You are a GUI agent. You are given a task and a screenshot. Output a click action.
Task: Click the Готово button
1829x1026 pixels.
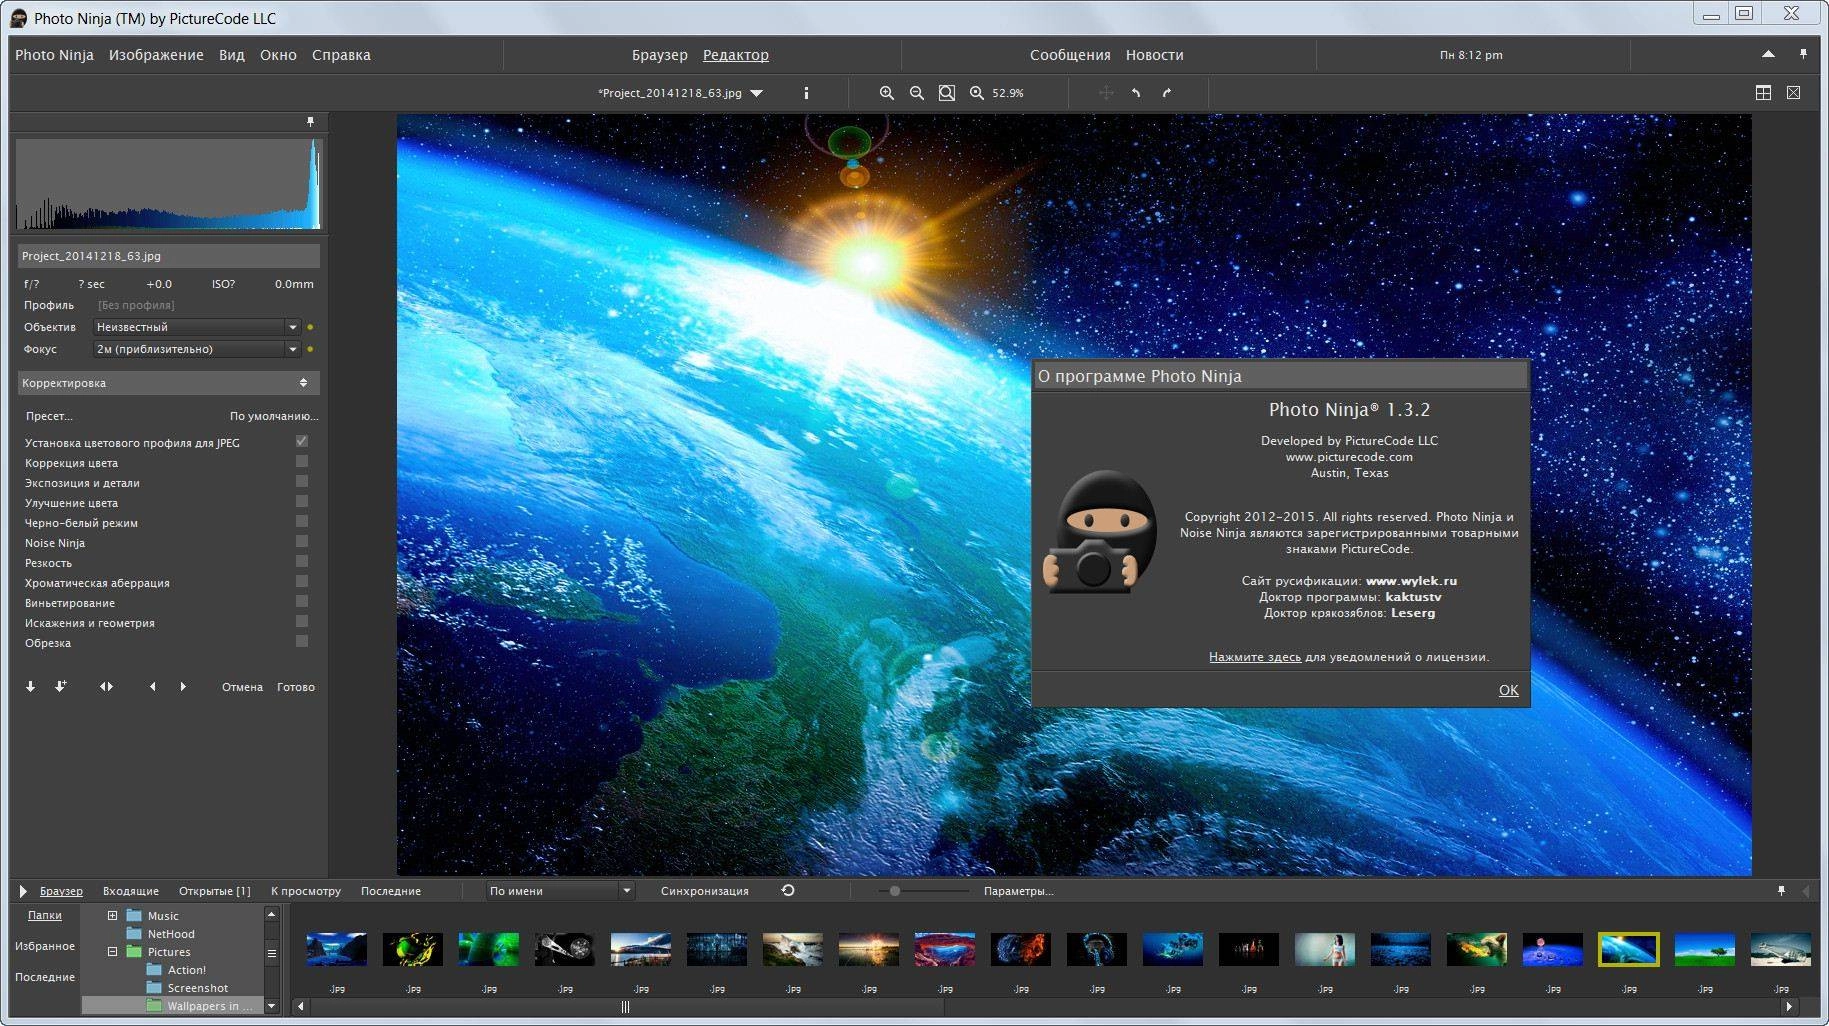point(296,687)
